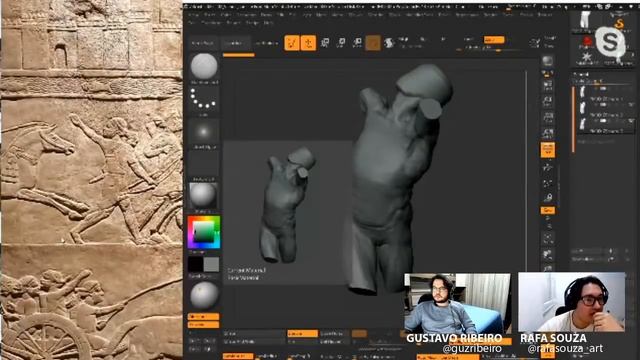This screenshot has height=360, width=640.
Task: Open the alpha glow thumbnail
Action: pyautogui.click(x=204, y=132)
